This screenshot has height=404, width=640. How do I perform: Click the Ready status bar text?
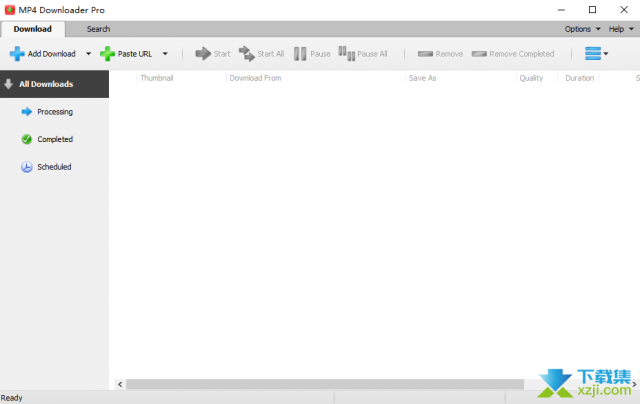[11, 398]
